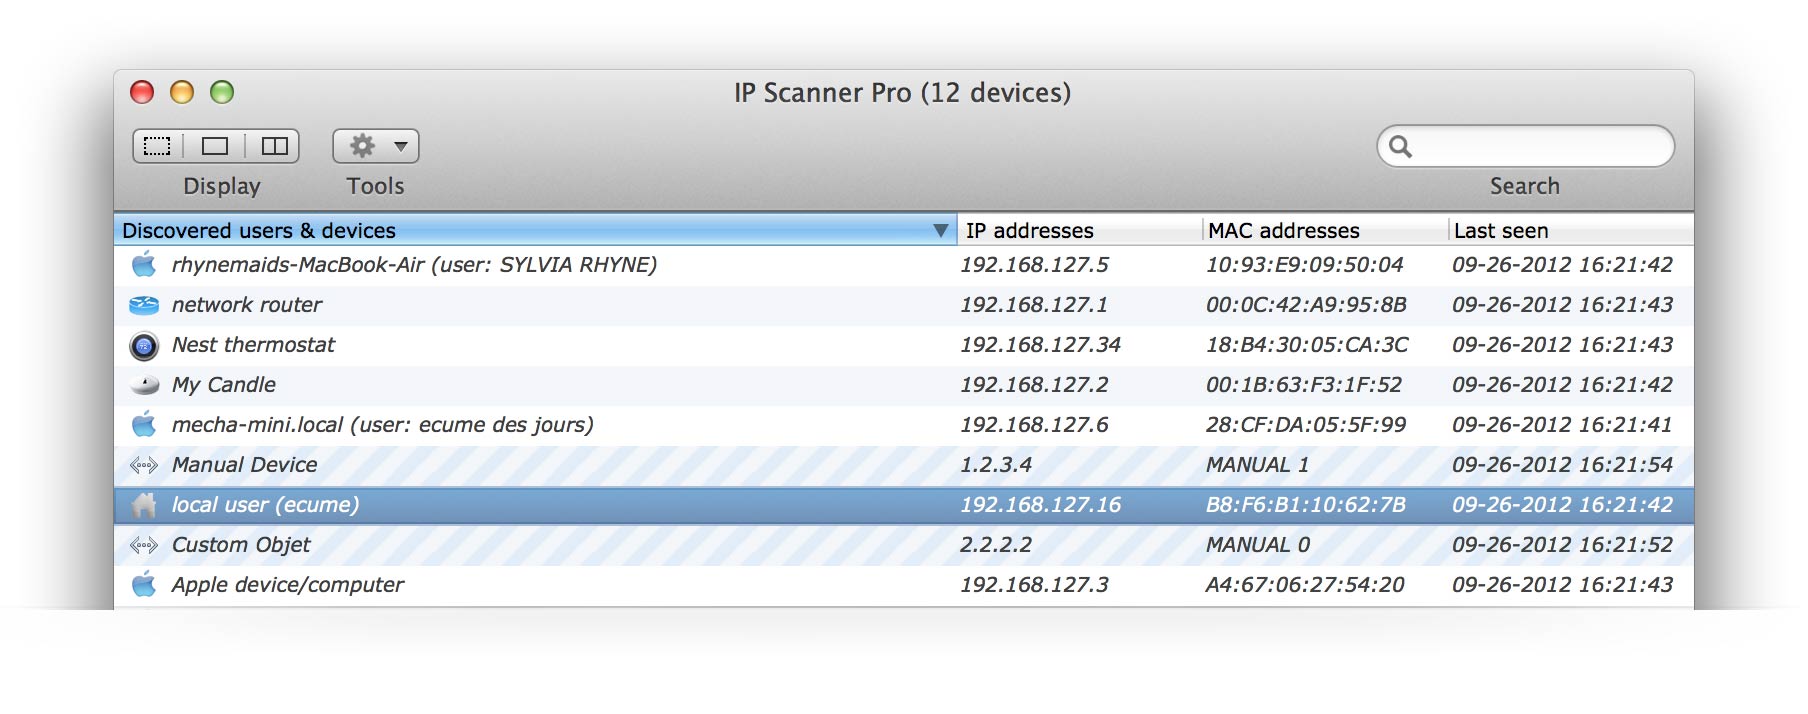The height and width of the screenshot is (714, 1808).
Task: Click IP address 192.168.127.16
Action: click(x=1041, y=505)
